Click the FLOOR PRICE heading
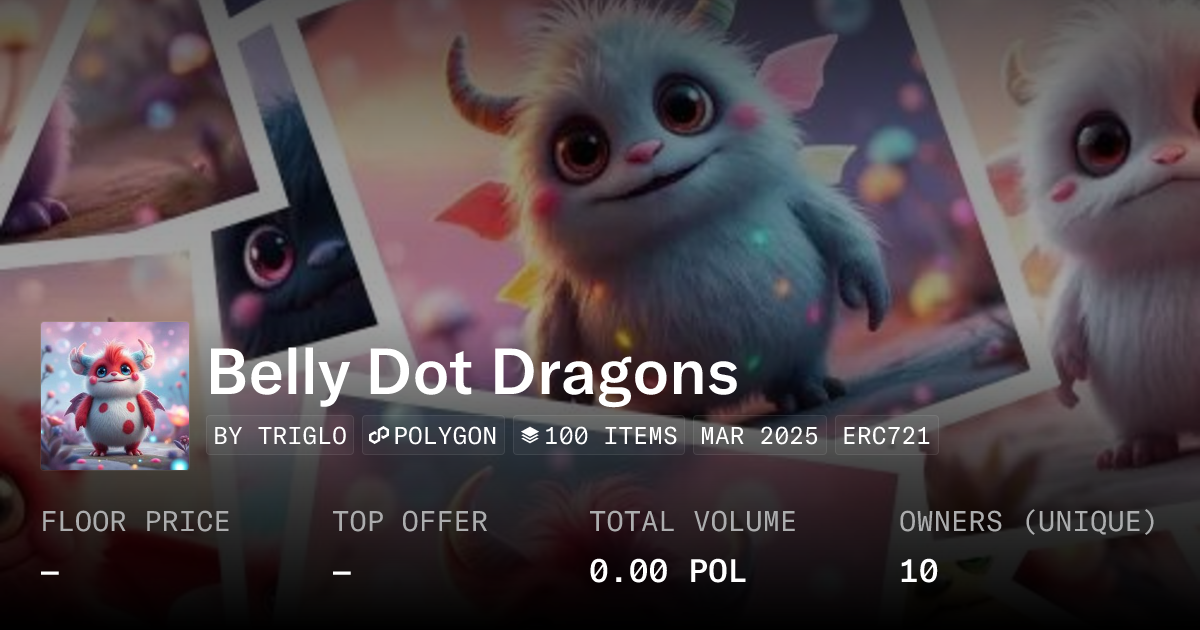Viewport: 1200px width, 630px height. (135, 522)
